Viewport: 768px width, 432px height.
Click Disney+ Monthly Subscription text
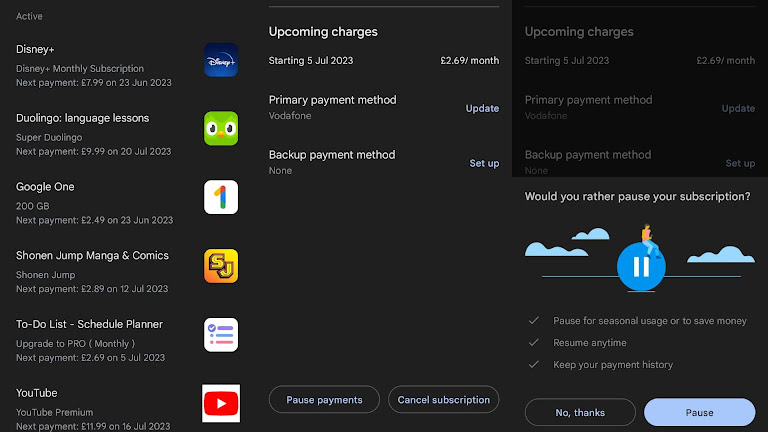point(80,69)
